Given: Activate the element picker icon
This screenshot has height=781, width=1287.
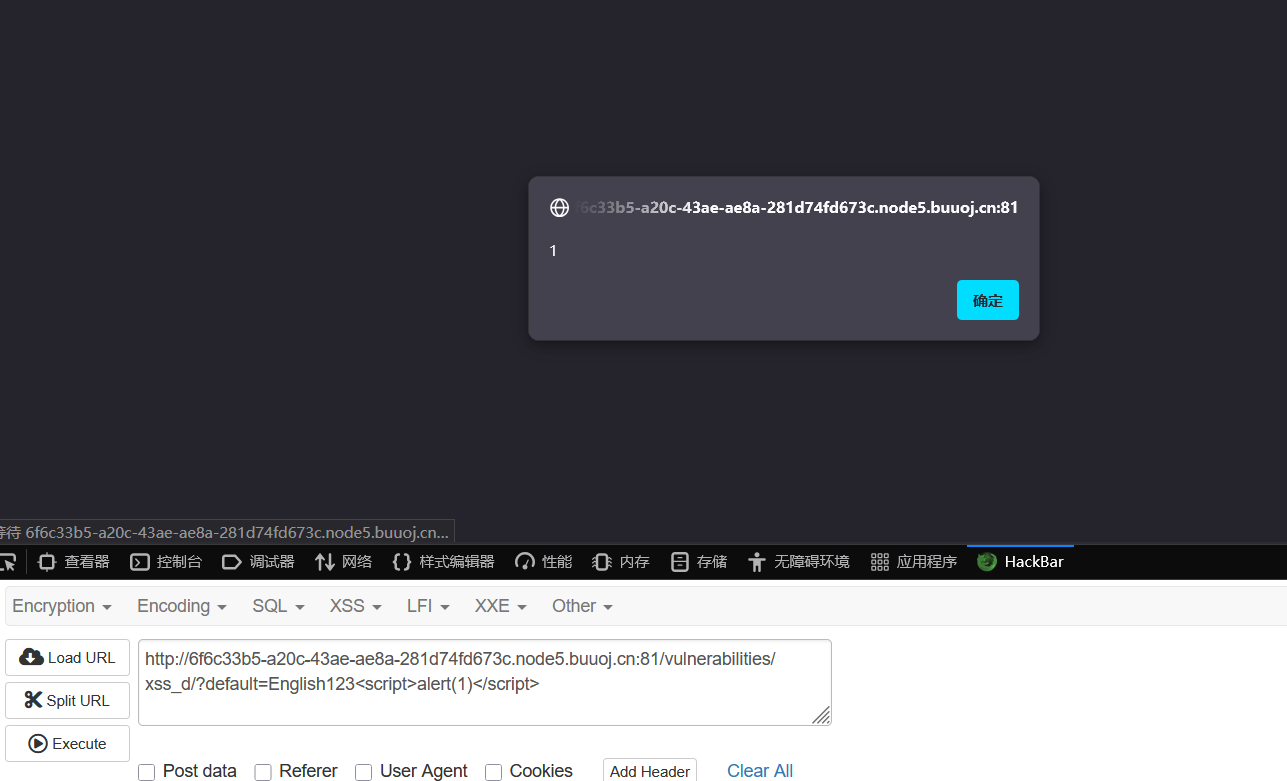Looking at the screenshot, I should click(8, 562).
